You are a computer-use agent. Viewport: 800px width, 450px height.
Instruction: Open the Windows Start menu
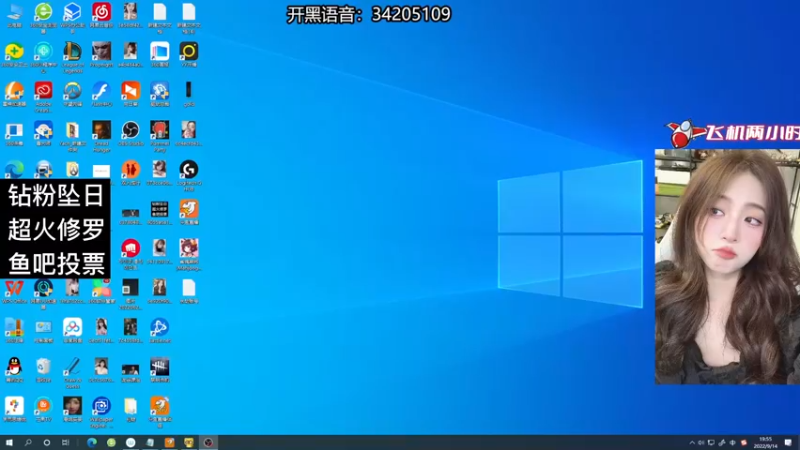(x=9, y=442)
